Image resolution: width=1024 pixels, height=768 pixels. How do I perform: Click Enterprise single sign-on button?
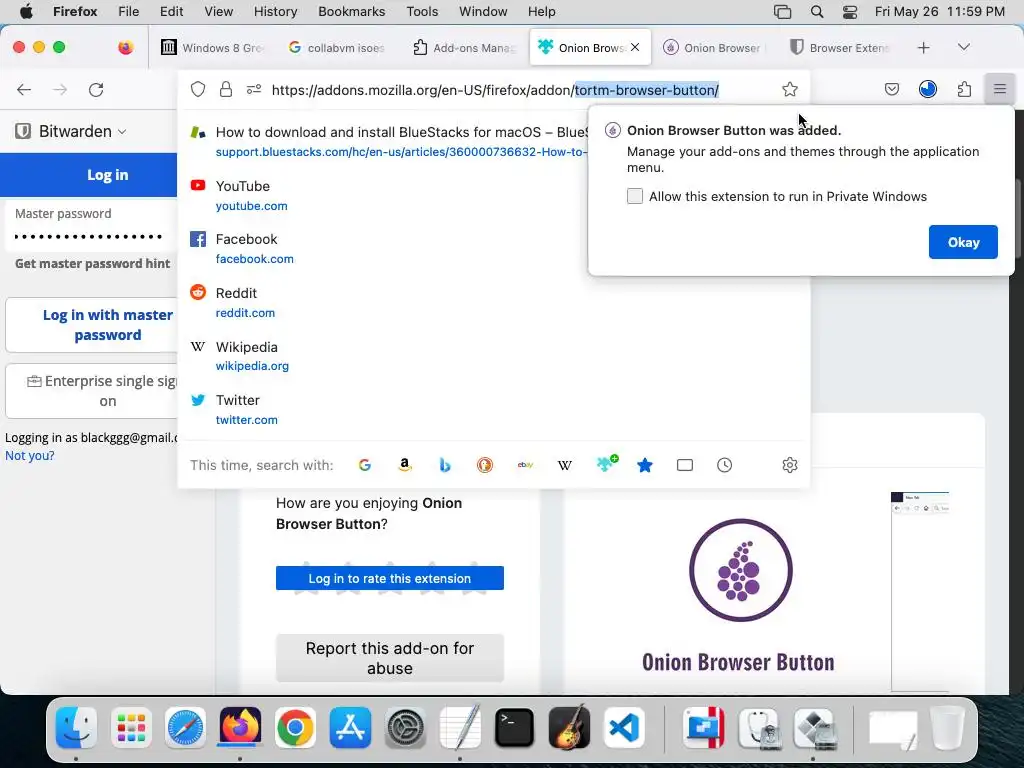pos(91,391)
